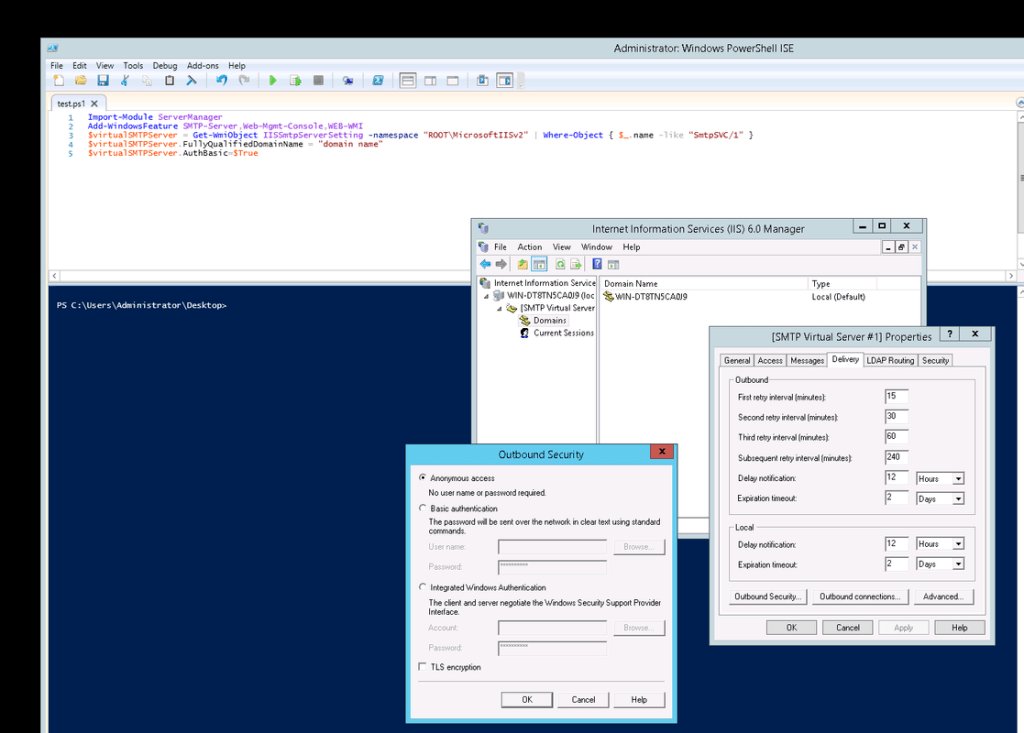This screenshot has width=1024, height=733.
Task: Select the test.ps1 script tab
Action: [x=71, y=103]
